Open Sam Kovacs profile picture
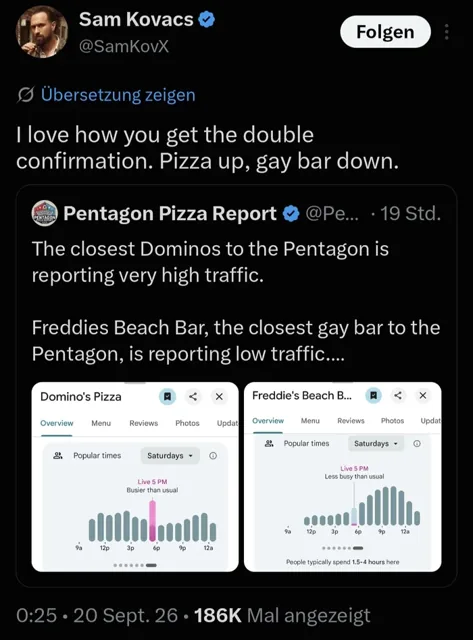This screenshot has height=640, width=473. click(x=42, y=31)
